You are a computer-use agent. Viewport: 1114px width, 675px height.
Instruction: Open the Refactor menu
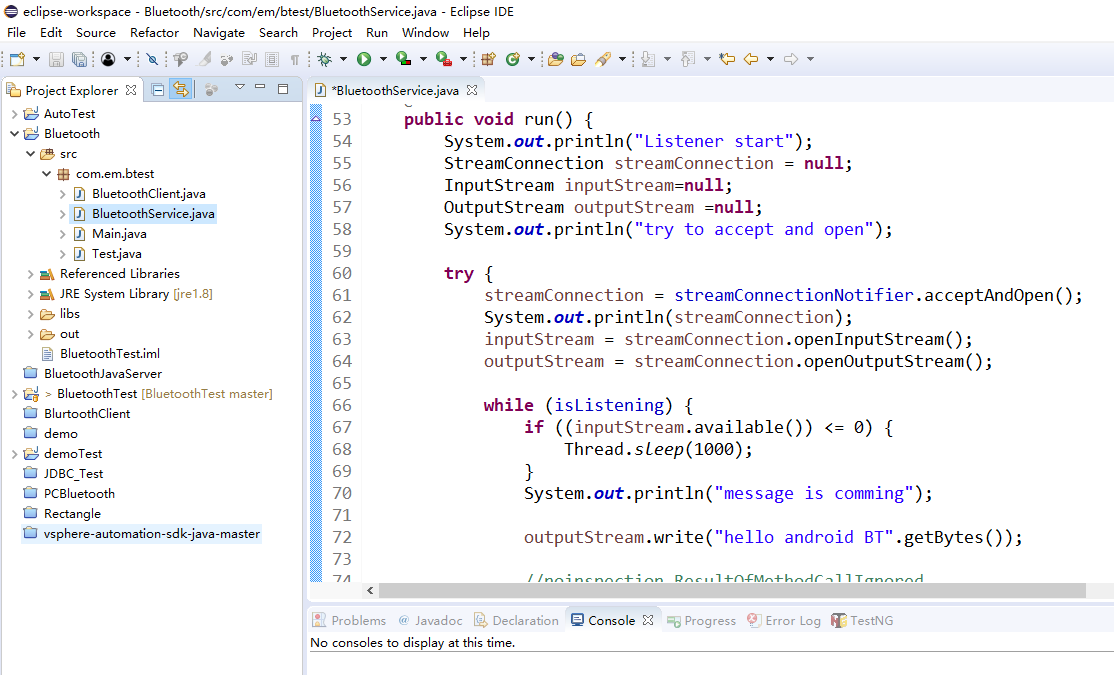(154, 33)
